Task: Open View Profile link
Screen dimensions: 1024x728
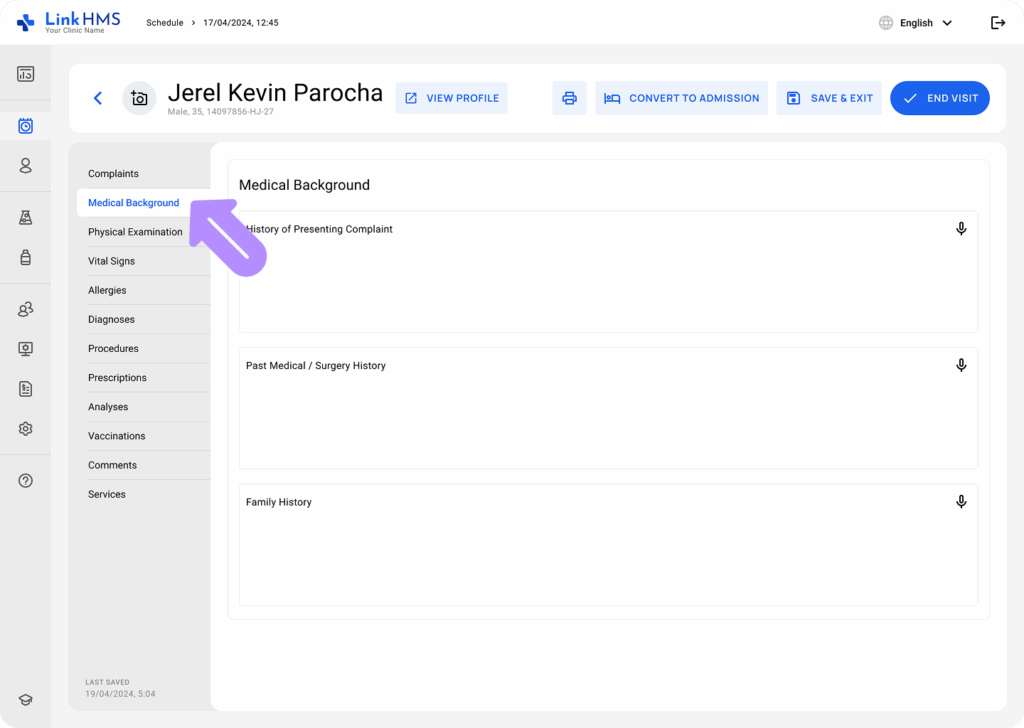Action: (x=451, y=98)
